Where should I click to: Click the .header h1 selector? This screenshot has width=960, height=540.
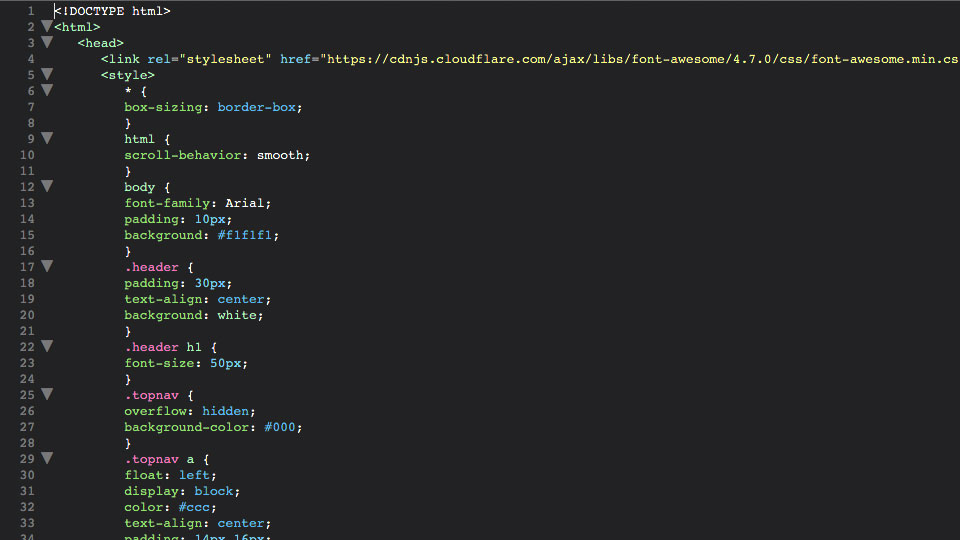[163, 347]
